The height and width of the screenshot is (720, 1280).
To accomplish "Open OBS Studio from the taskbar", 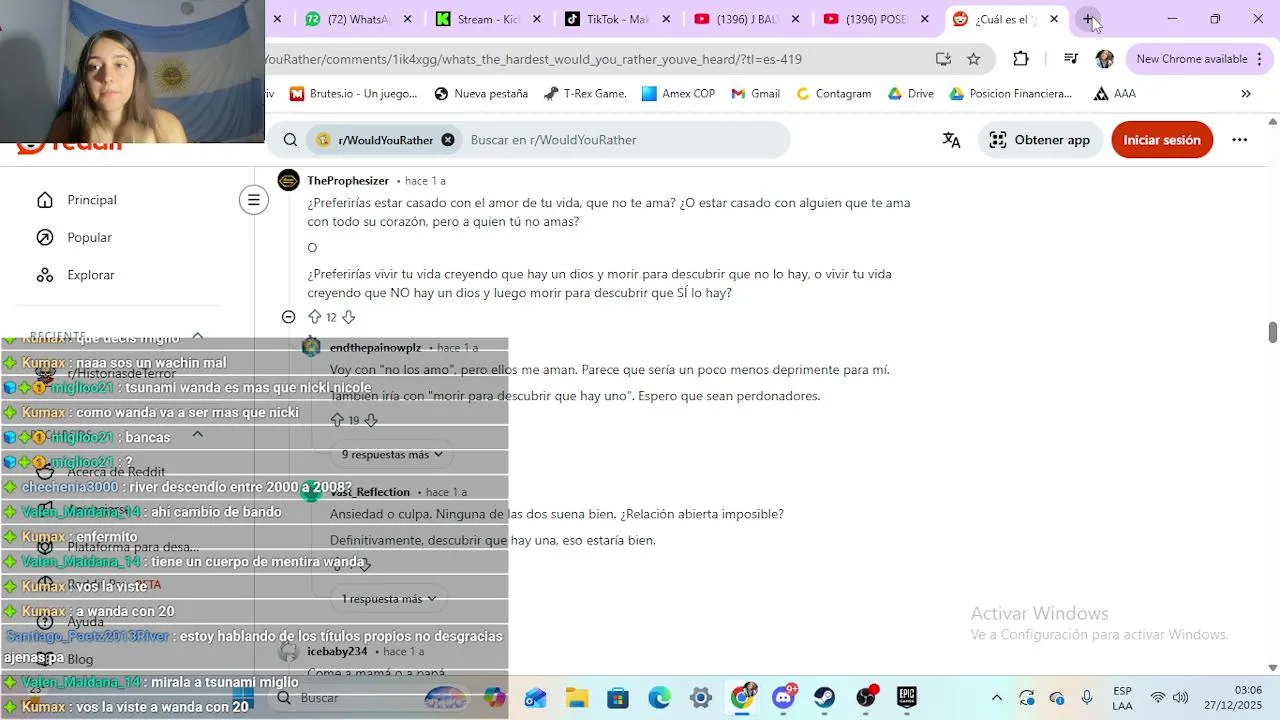I will pyautogui.click(x=867, y=697).
